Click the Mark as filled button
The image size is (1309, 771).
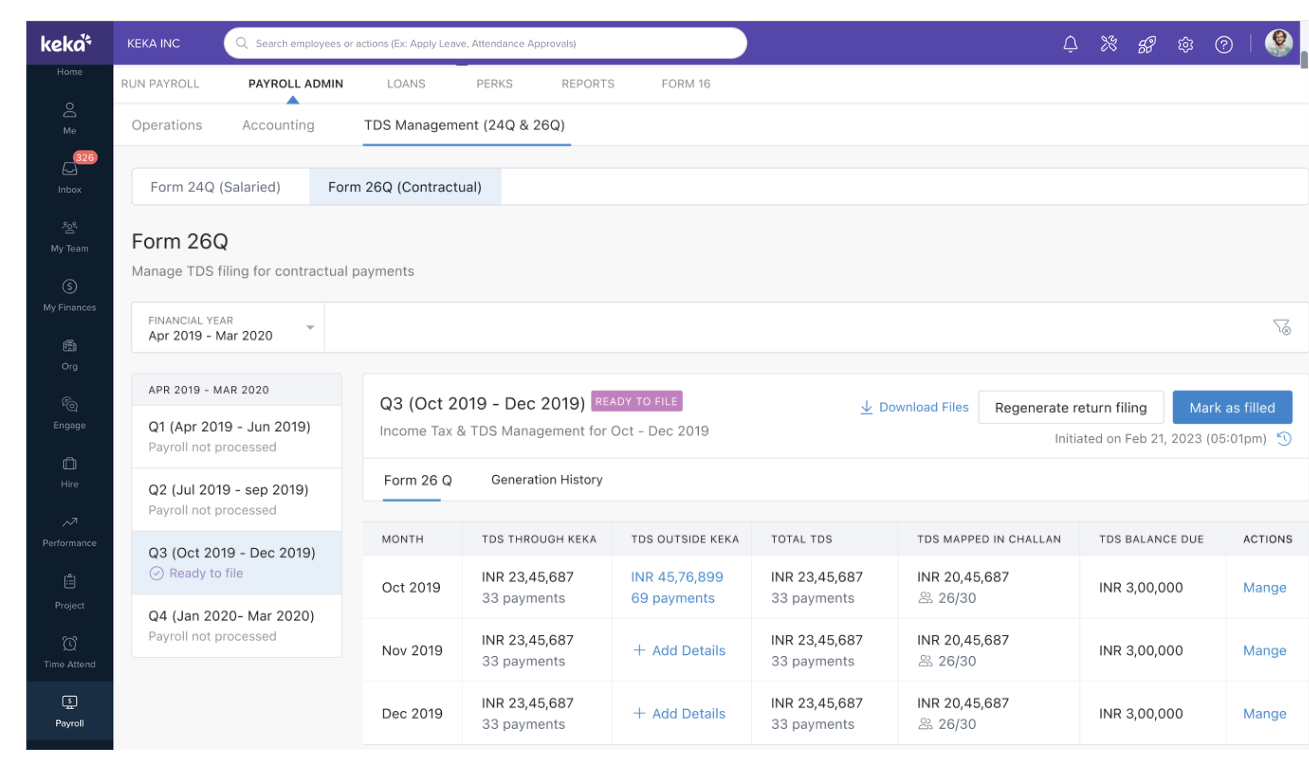1231,408
